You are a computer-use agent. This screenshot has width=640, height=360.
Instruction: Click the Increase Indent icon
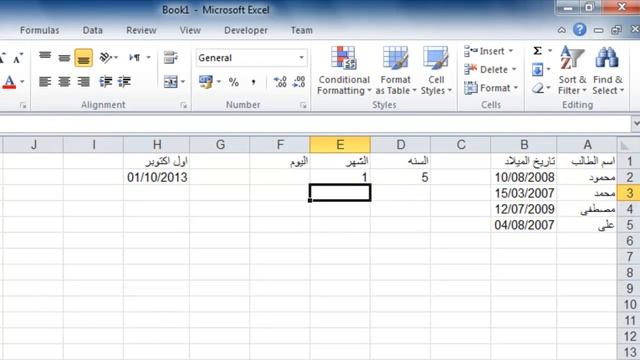point(124,82)
